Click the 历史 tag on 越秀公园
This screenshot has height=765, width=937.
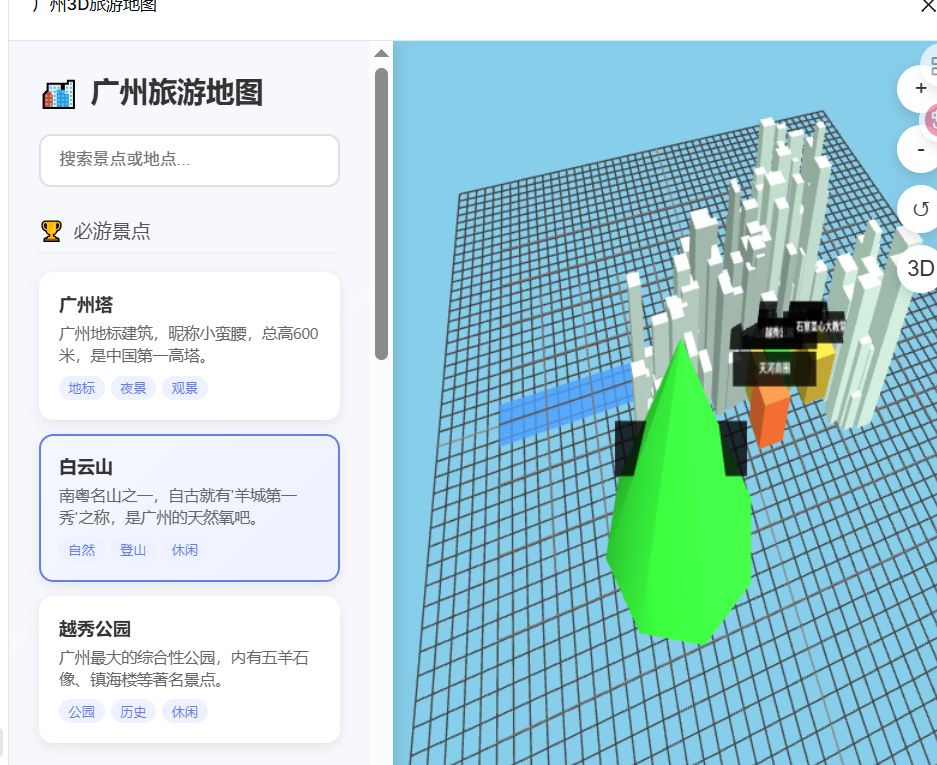coord(133,712)
